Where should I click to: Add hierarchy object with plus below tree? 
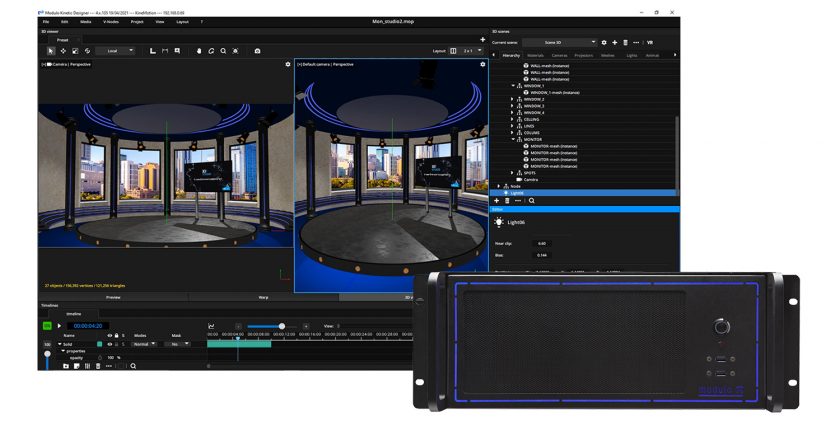point(497,201)
